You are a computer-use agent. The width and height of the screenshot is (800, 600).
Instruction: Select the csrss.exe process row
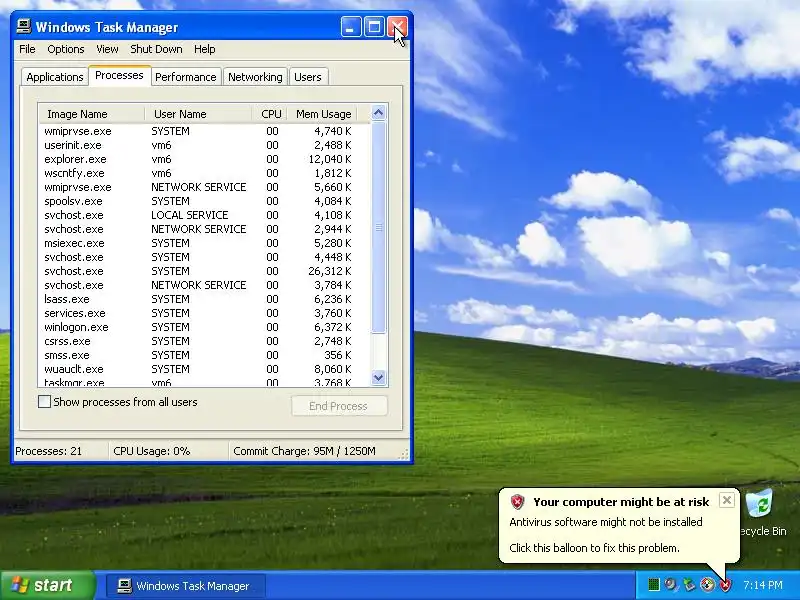204,341
